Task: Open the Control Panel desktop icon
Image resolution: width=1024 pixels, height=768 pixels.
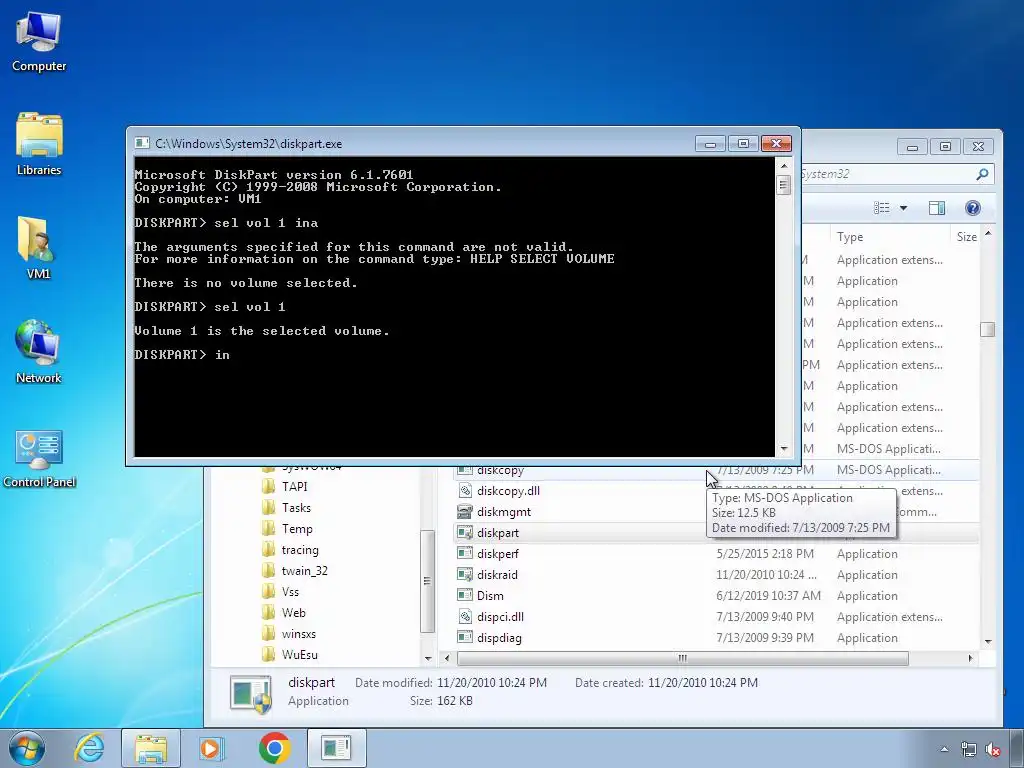Action: pyautogui.click(x=39, y=458)
